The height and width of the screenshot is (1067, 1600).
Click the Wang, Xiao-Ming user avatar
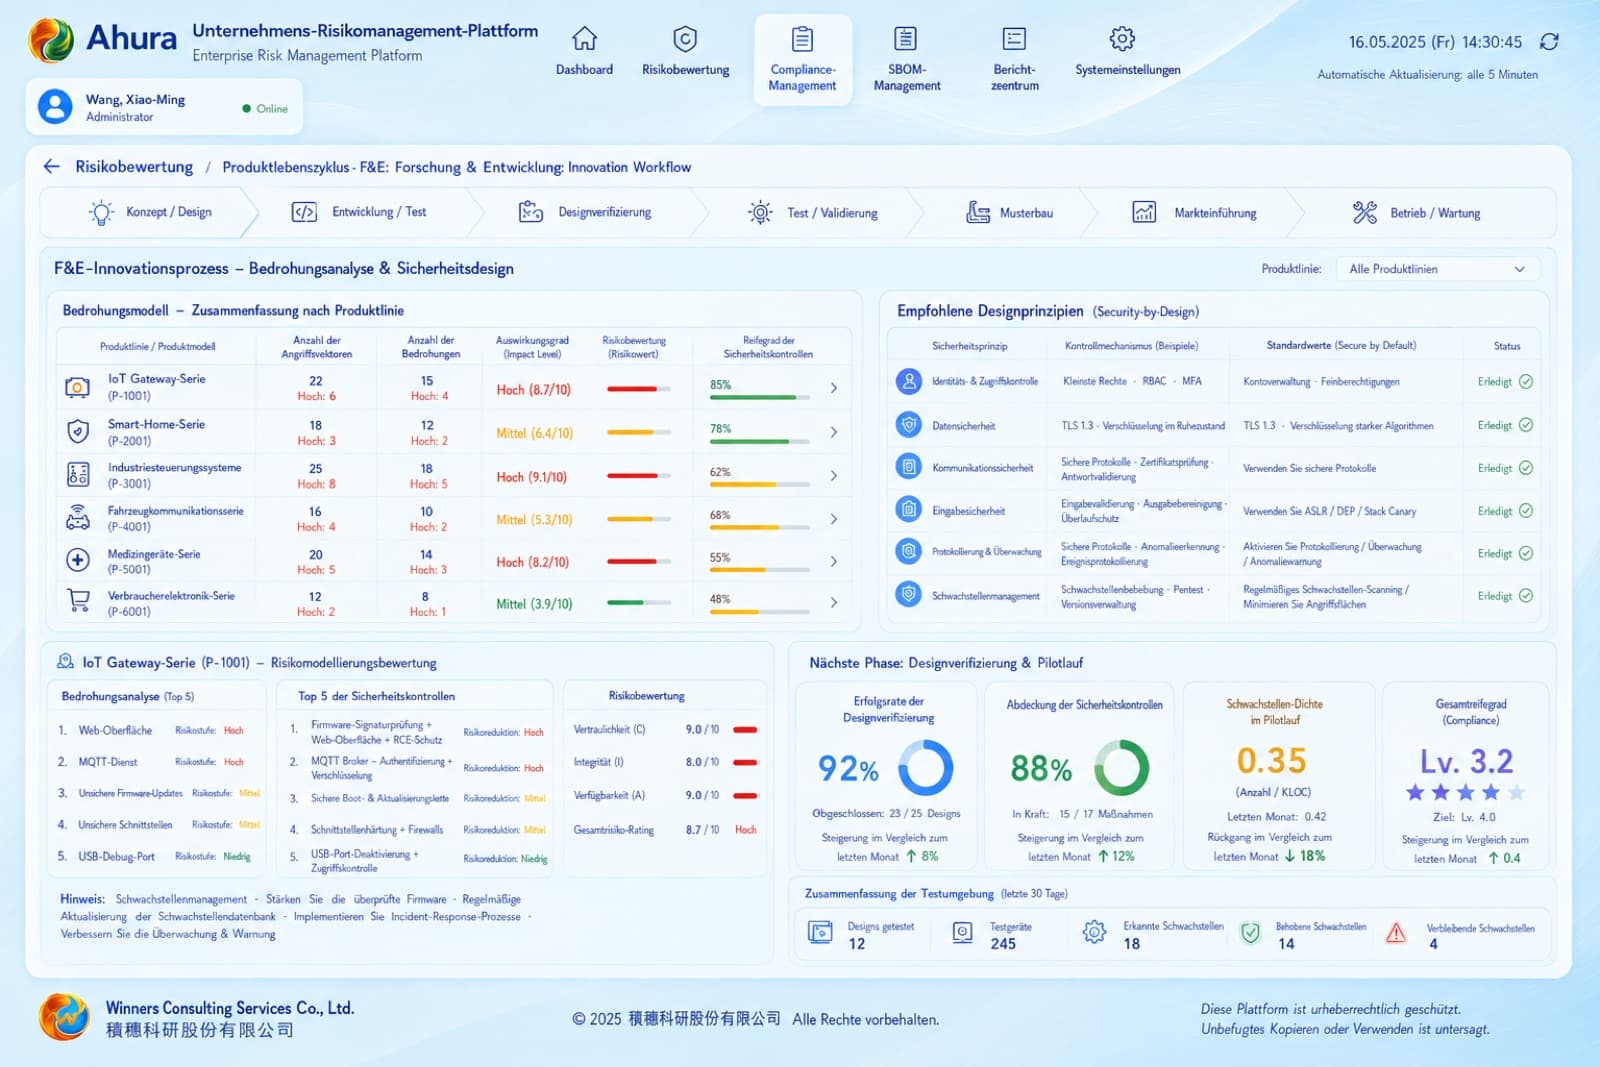(x=55, y=106)
